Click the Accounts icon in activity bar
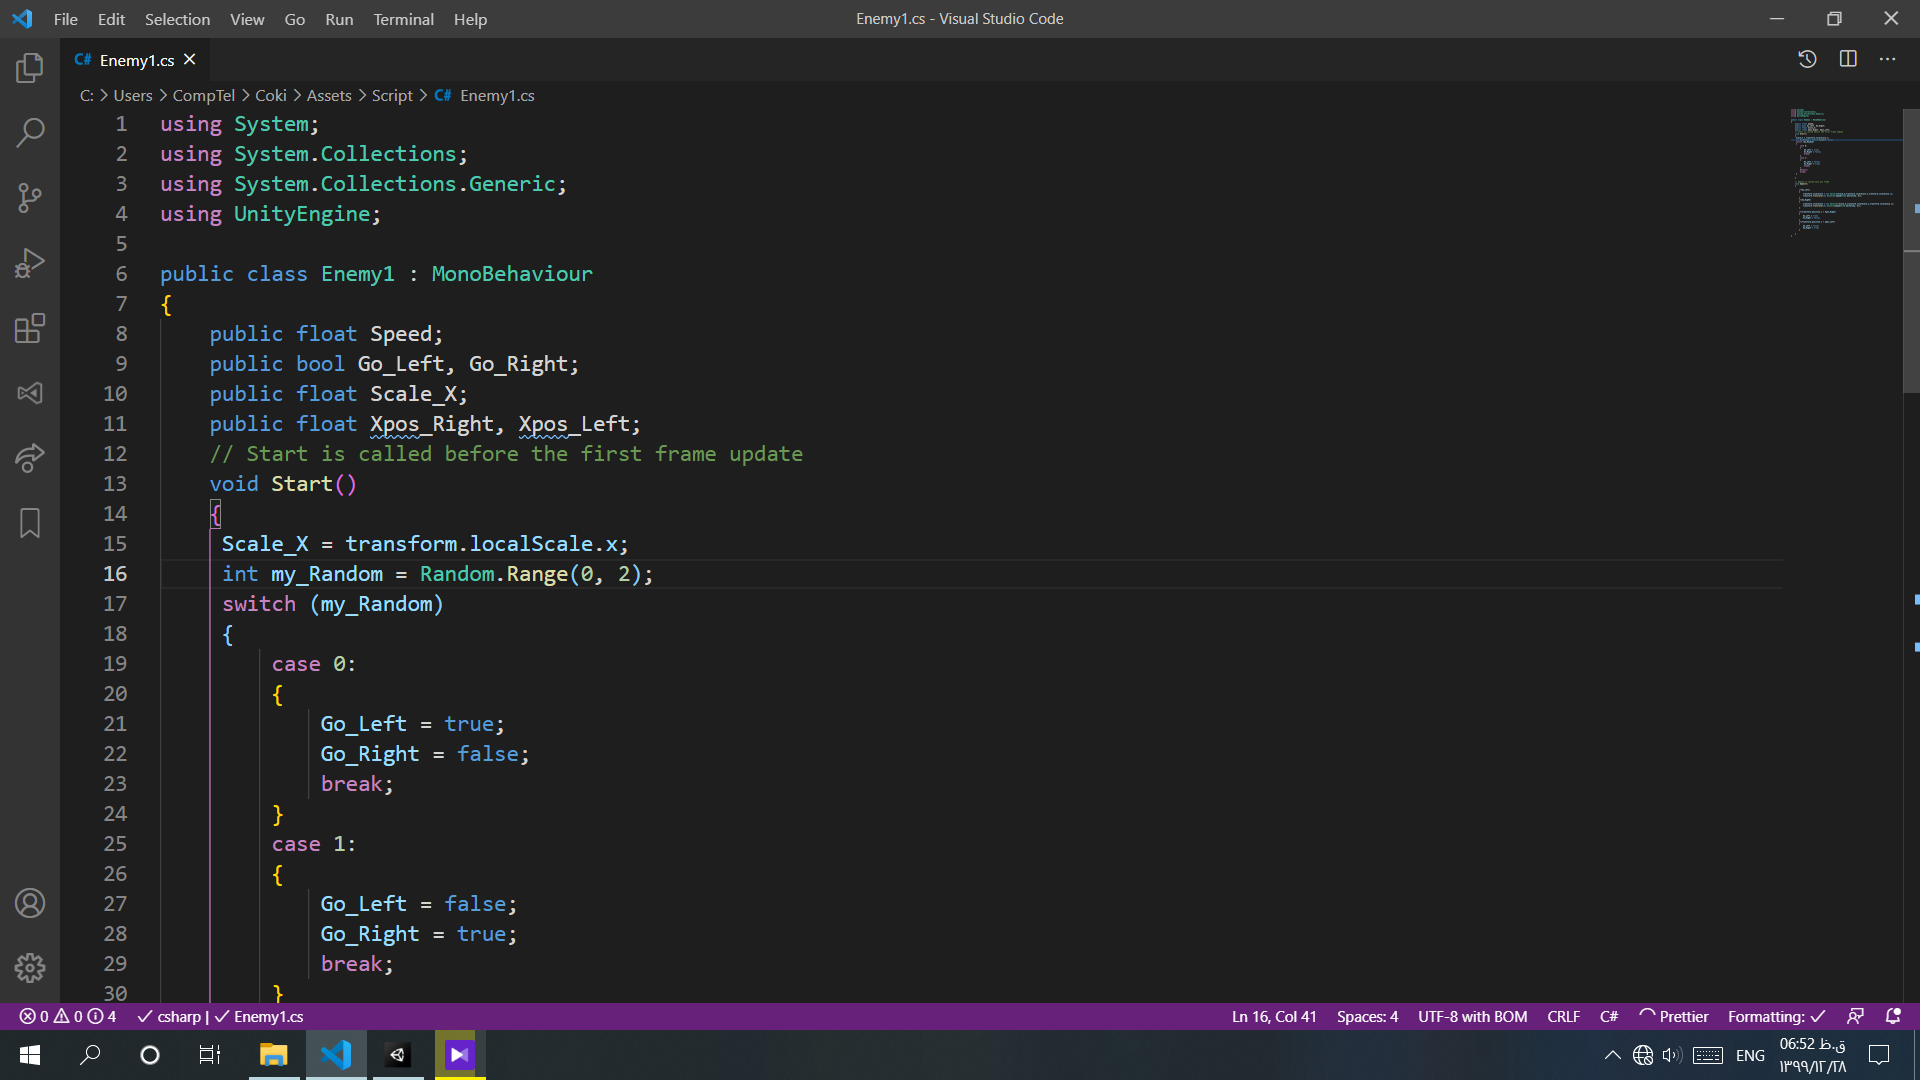1920x1080 pixels. click(30, 903)
